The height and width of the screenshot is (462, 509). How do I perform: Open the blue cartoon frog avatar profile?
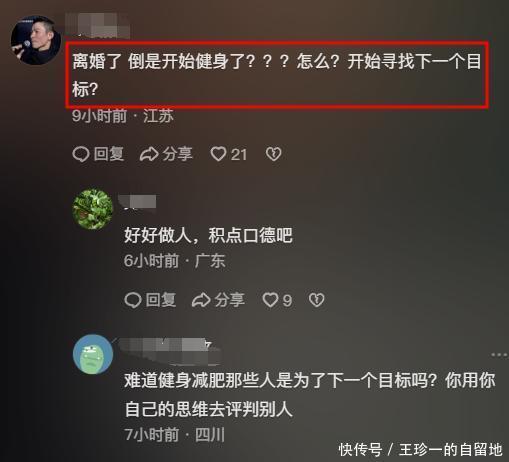click(x=93, y=354)
